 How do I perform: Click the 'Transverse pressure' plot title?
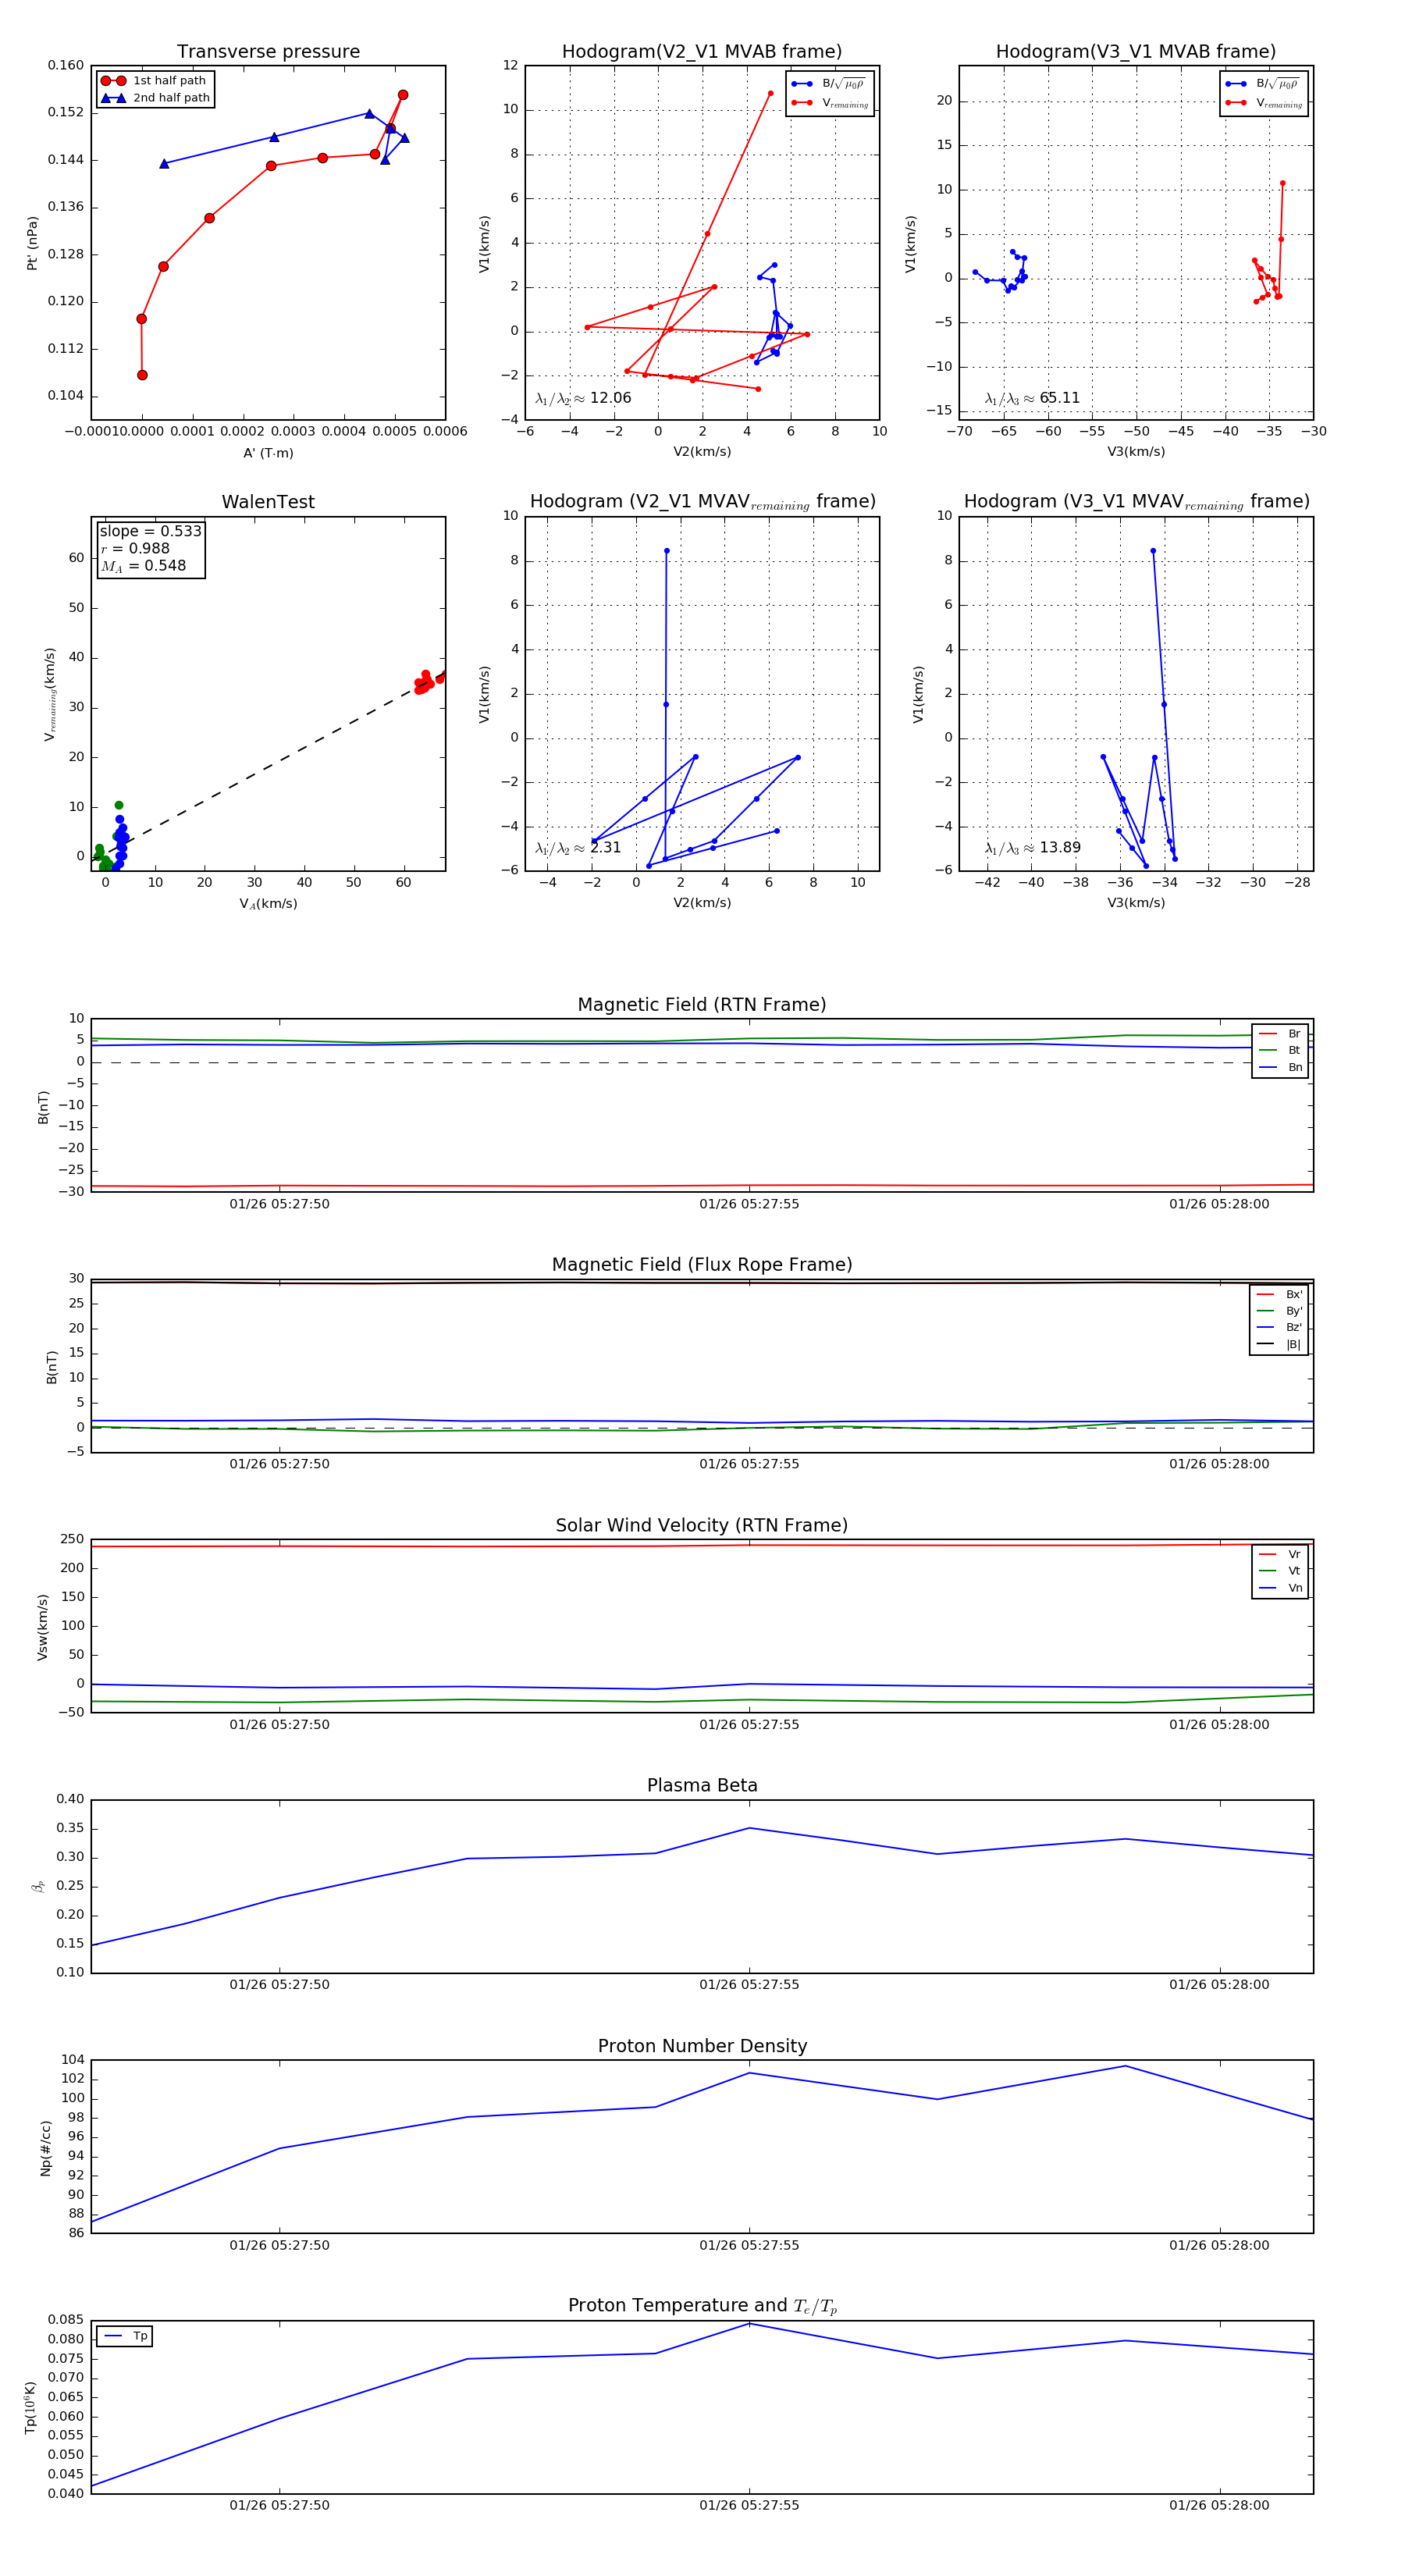pos(268,52)
